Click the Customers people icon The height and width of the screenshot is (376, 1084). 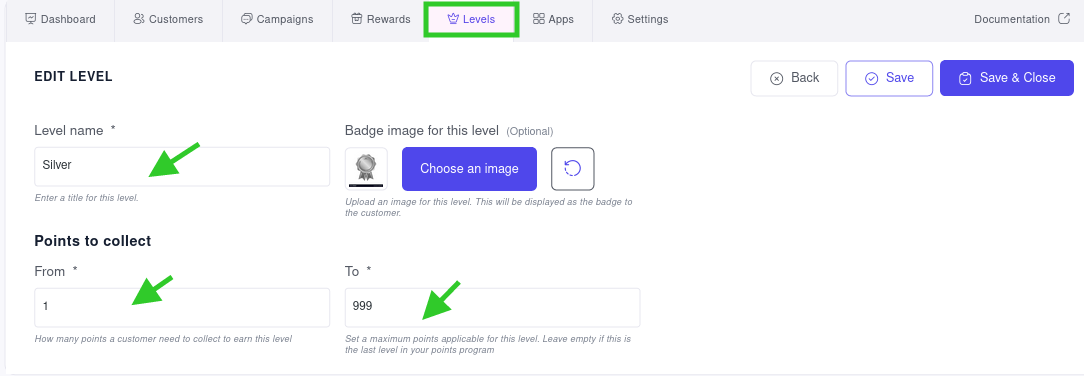pyautogui.click(x=139, y=19)
